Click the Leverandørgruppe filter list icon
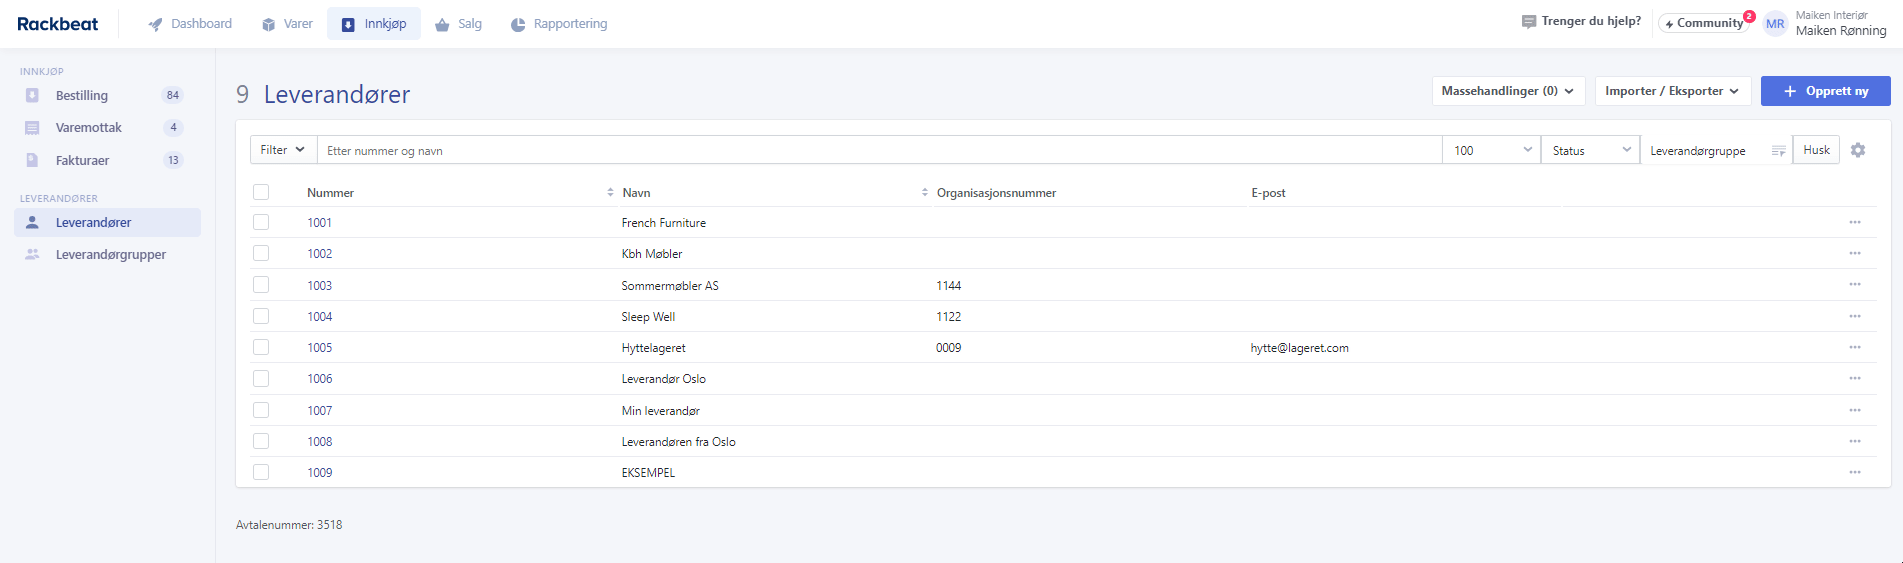The height and width of the screenshot is (563, 1903). tap(1778, 151)
